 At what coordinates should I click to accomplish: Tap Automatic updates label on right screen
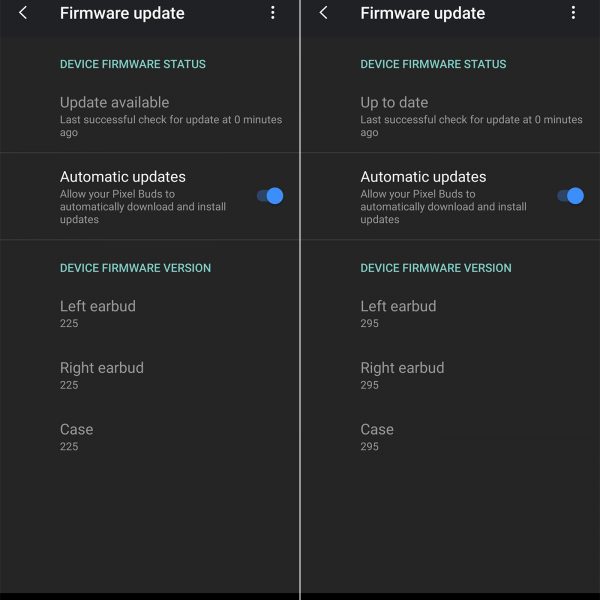423,177
